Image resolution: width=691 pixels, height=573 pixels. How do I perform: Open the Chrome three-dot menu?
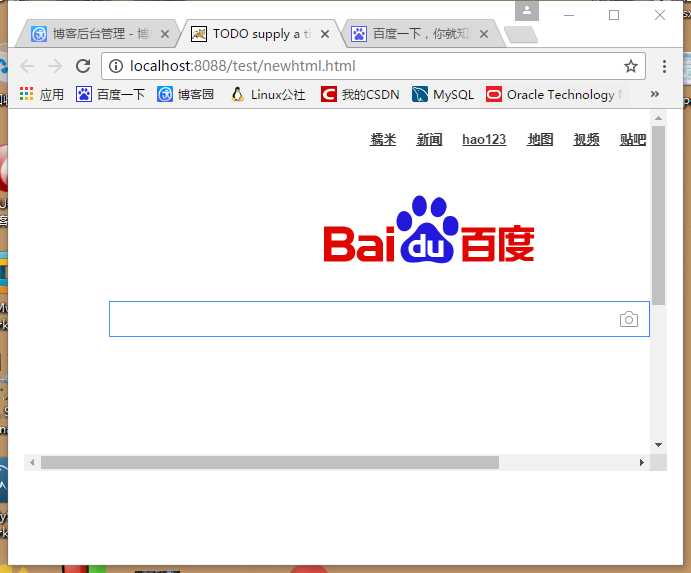pyautogui.click(x=664, y=66)
